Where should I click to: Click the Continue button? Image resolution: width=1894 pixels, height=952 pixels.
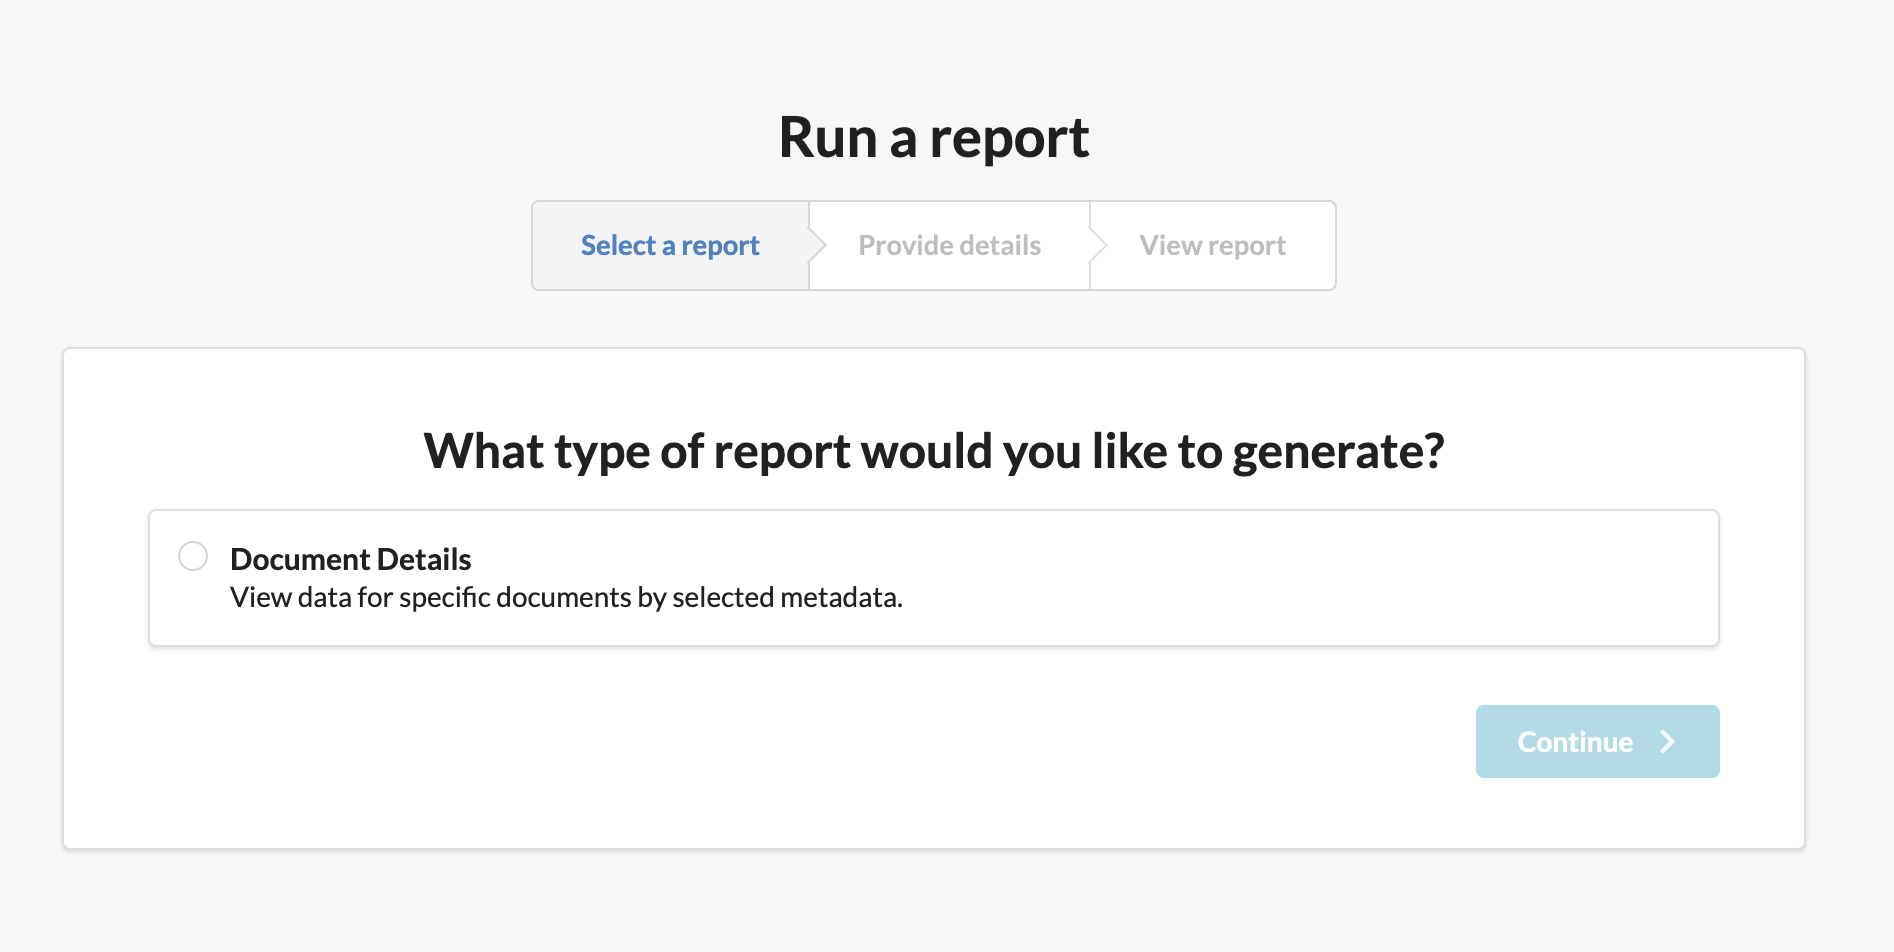pyautogui.click(x=1597, y=741)
